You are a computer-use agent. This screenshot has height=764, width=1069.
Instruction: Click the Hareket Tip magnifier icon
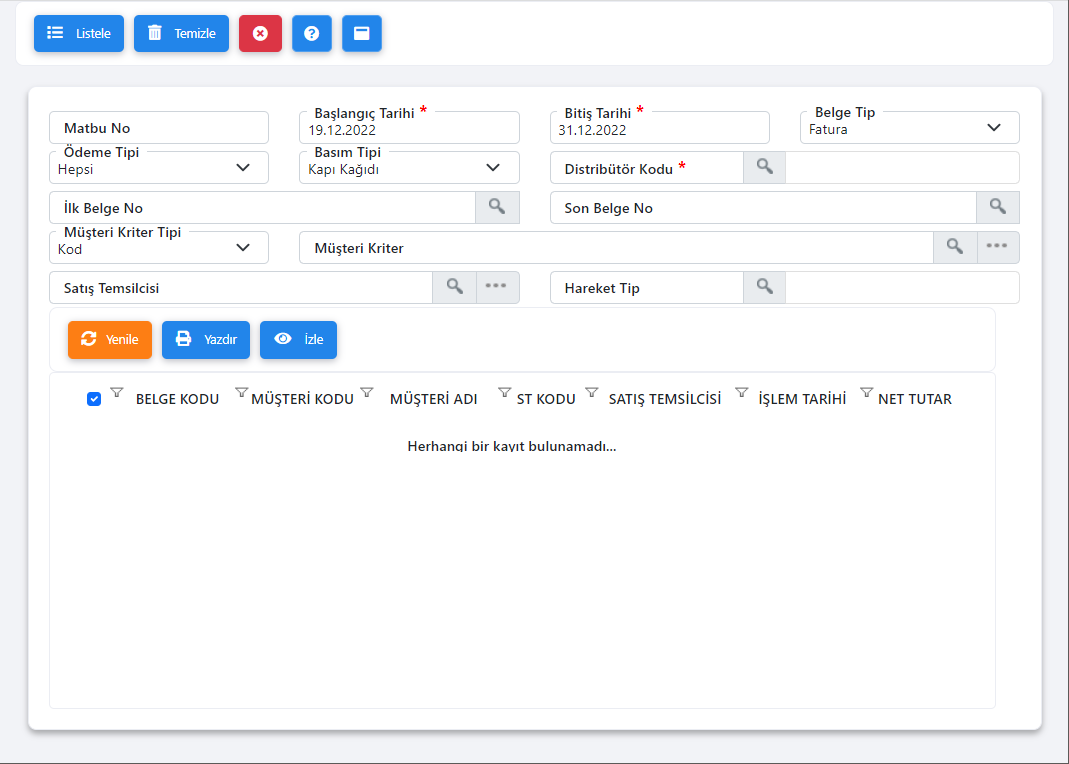coord(765,287)
